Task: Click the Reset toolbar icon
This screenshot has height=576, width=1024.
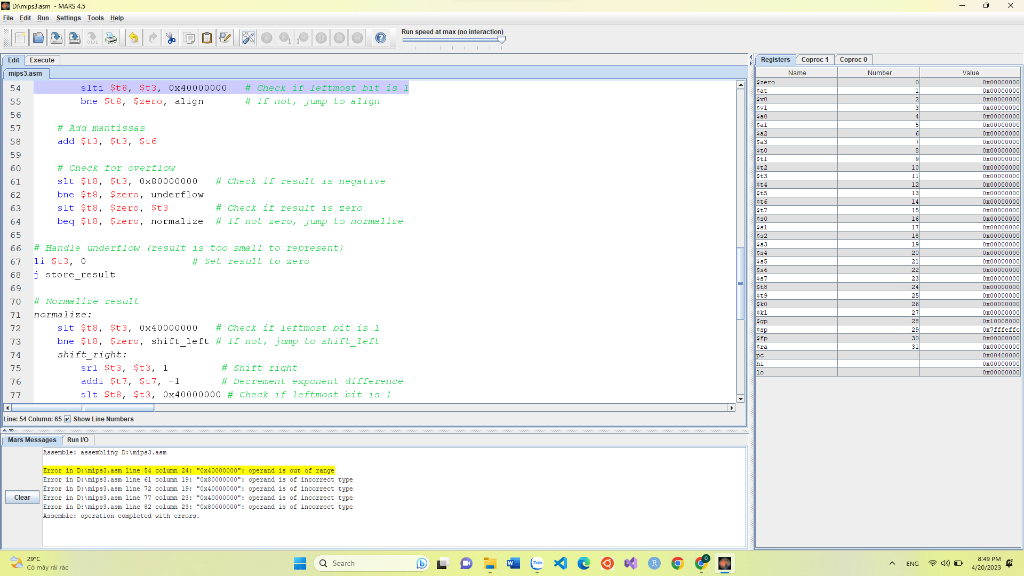Action: 357,38
